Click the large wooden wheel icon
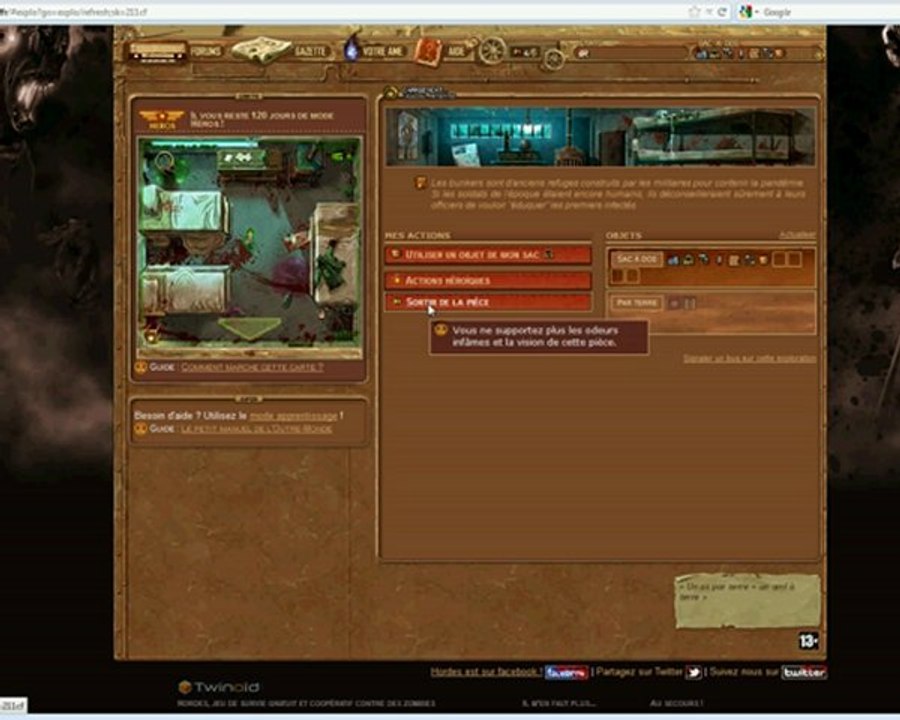 [x=492, y=51]
